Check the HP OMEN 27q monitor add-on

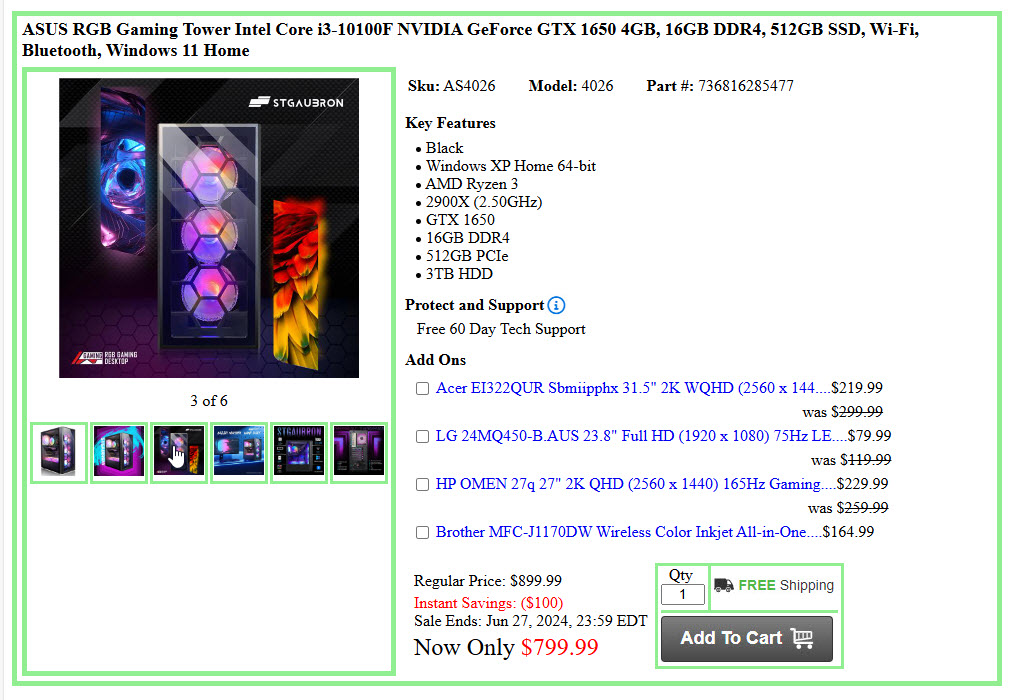coord(422,484)
